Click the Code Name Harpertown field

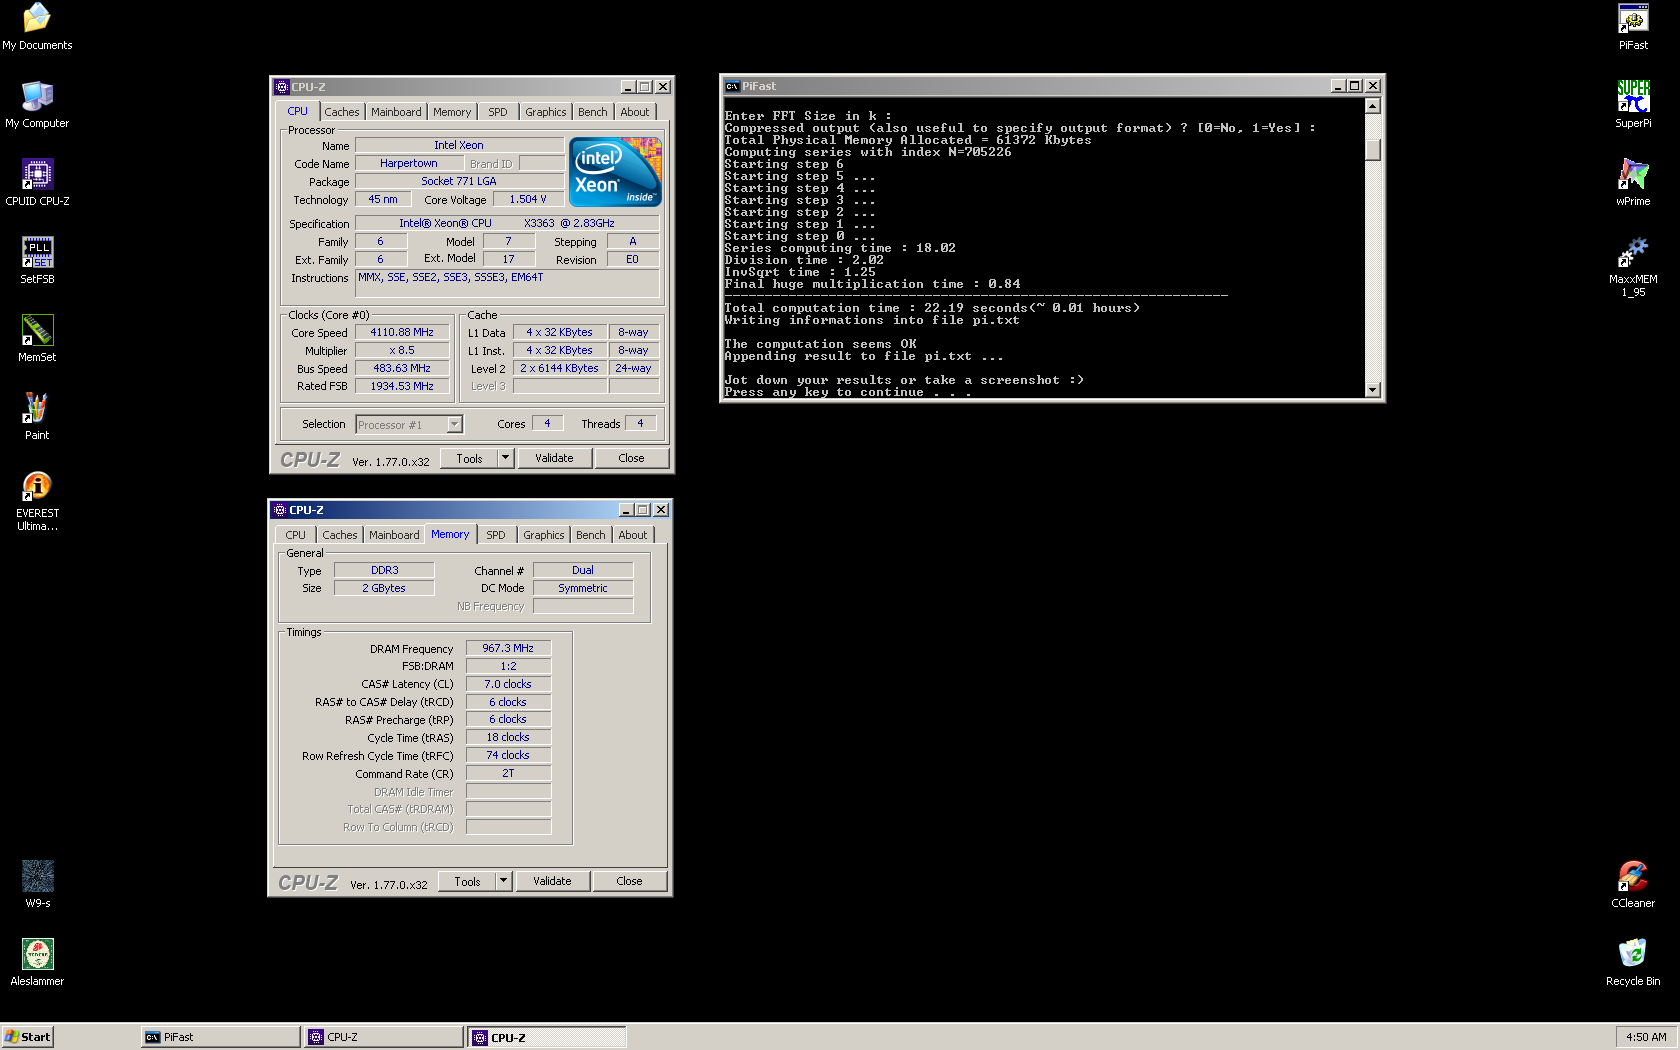point(409,163)
